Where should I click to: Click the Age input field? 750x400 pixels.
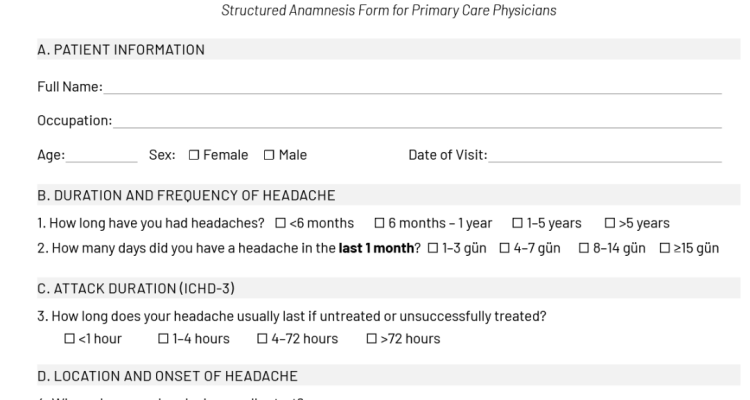(x=102, y=155)
